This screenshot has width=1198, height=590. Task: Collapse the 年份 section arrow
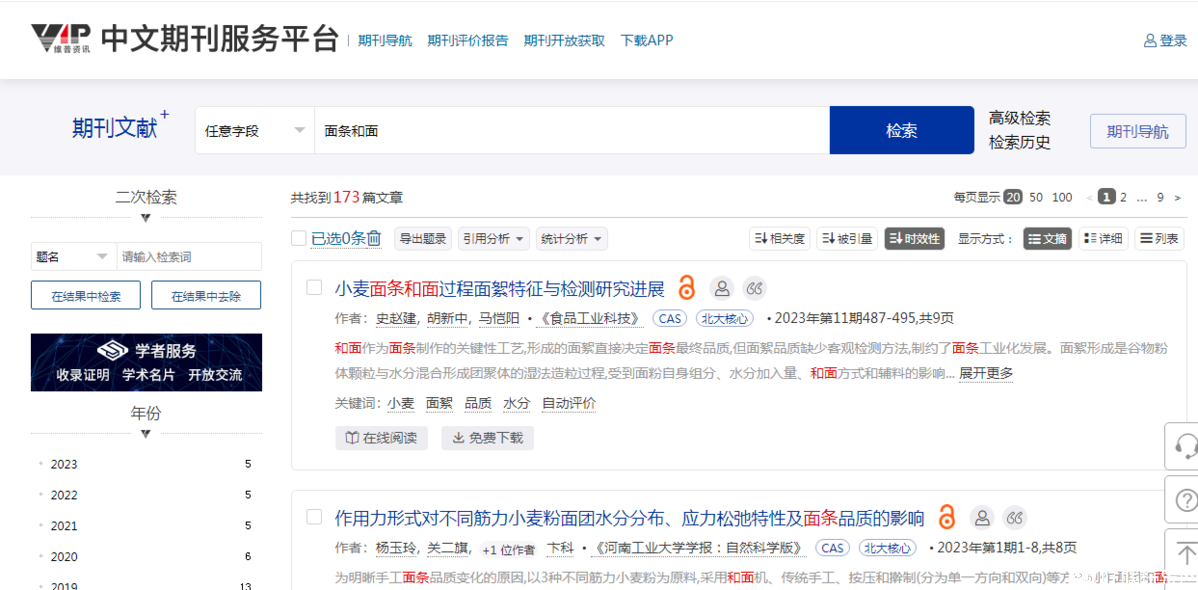[146, 434]
